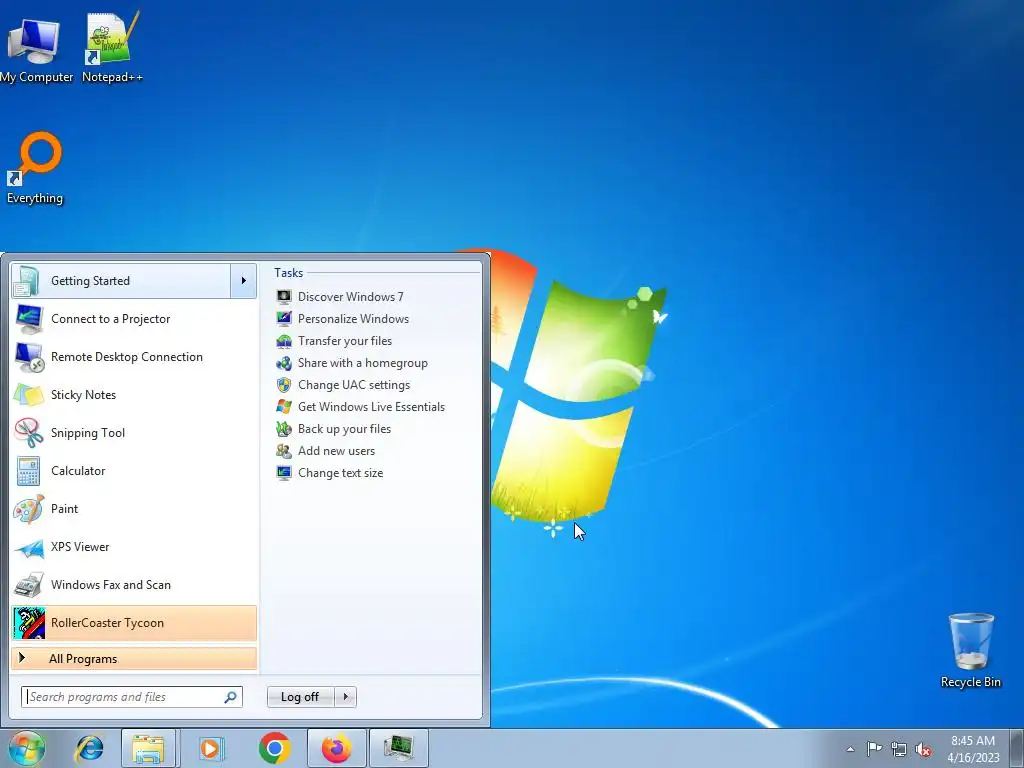Screen dimensions: 1024x768
Task: Select the Calculator label in Start menu
Action: click(x=78, y=471)
